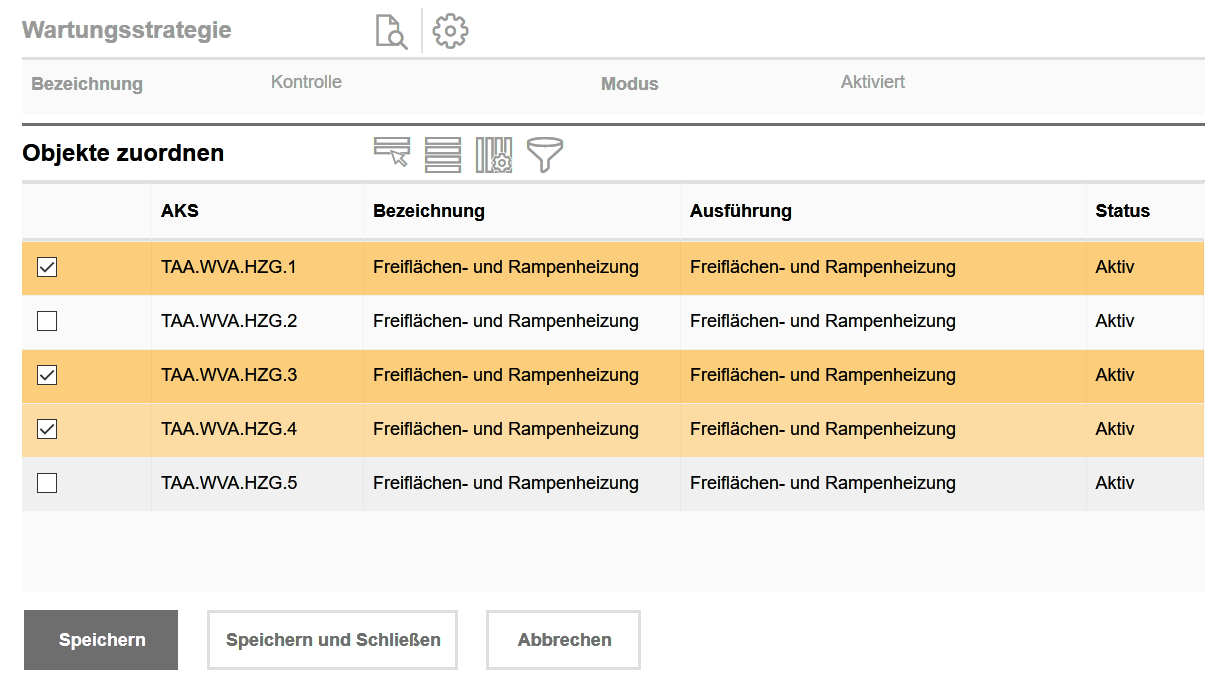This screenshot has height=677, width=1209.
Task: Deselect the checkbox for TAA.WVA.HZG.4
Action: [x=47, y=429]
